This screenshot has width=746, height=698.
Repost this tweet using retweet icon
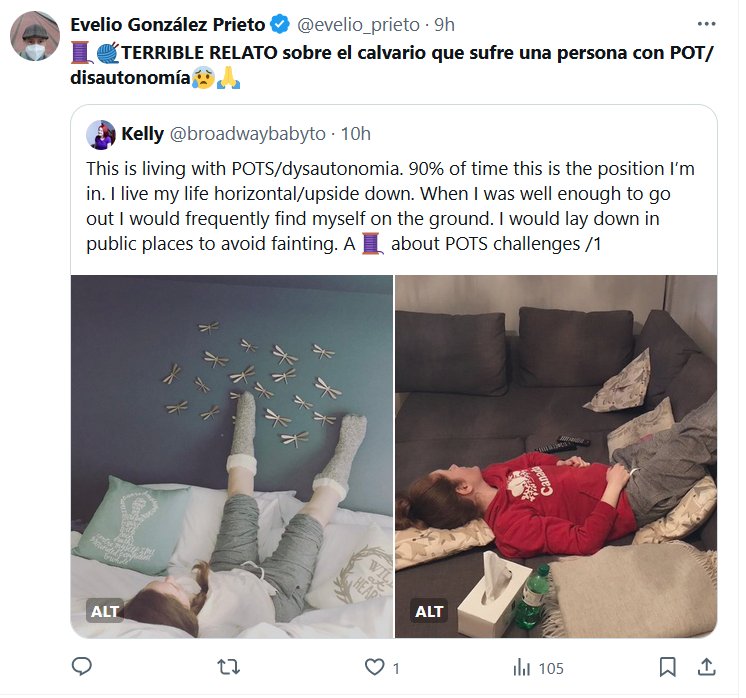pos(229,667)
